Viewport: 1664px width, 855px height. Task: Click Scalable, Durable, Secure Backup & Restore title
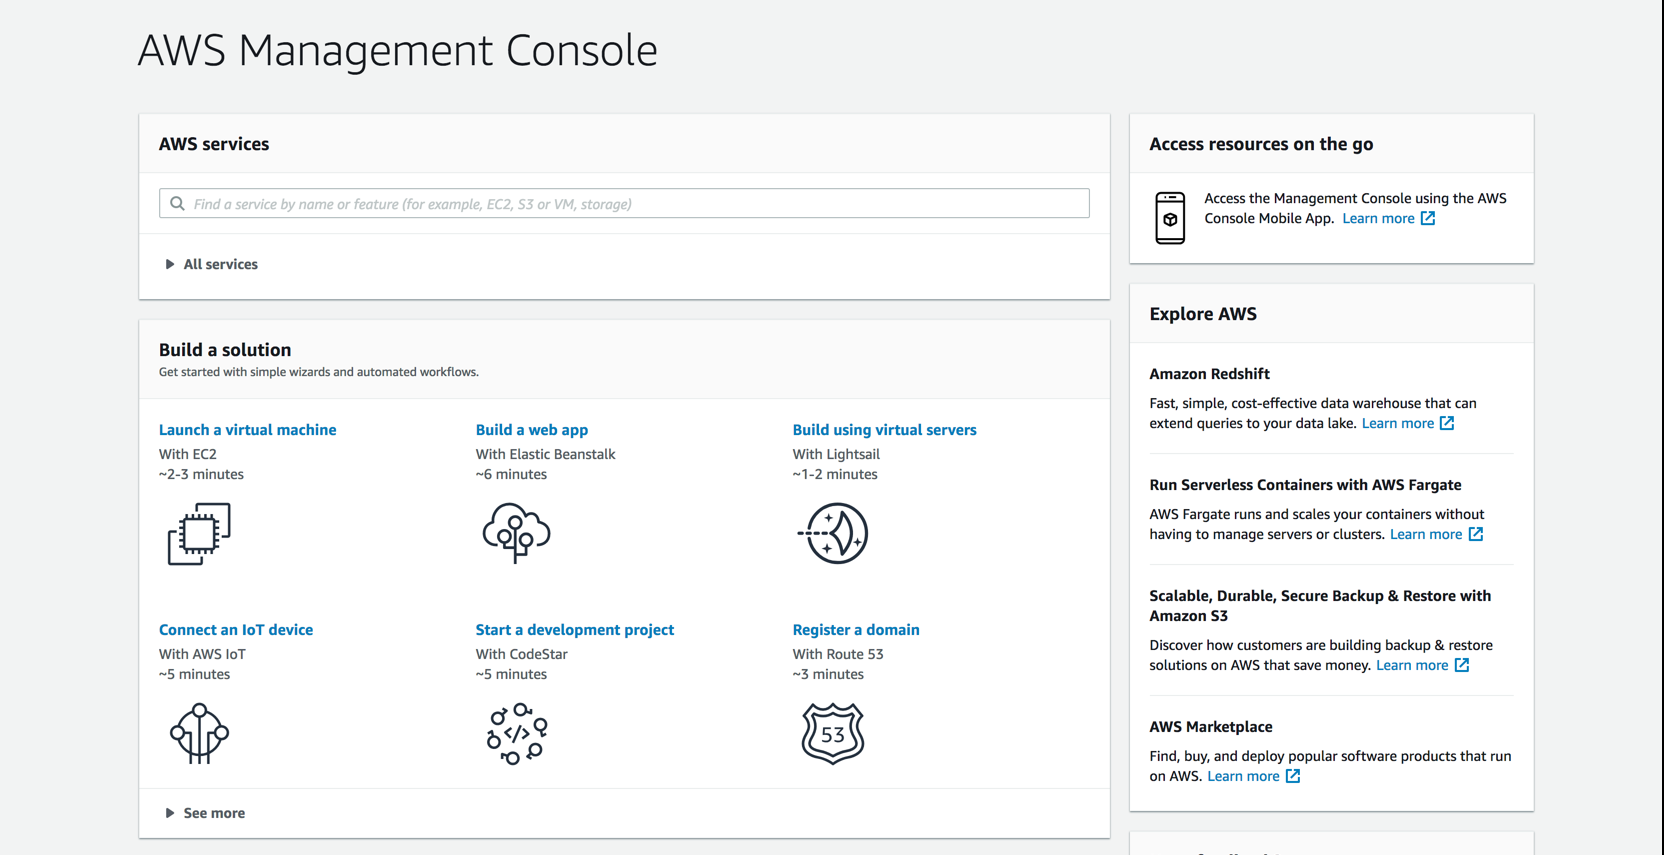click(x=1320, y=606)
